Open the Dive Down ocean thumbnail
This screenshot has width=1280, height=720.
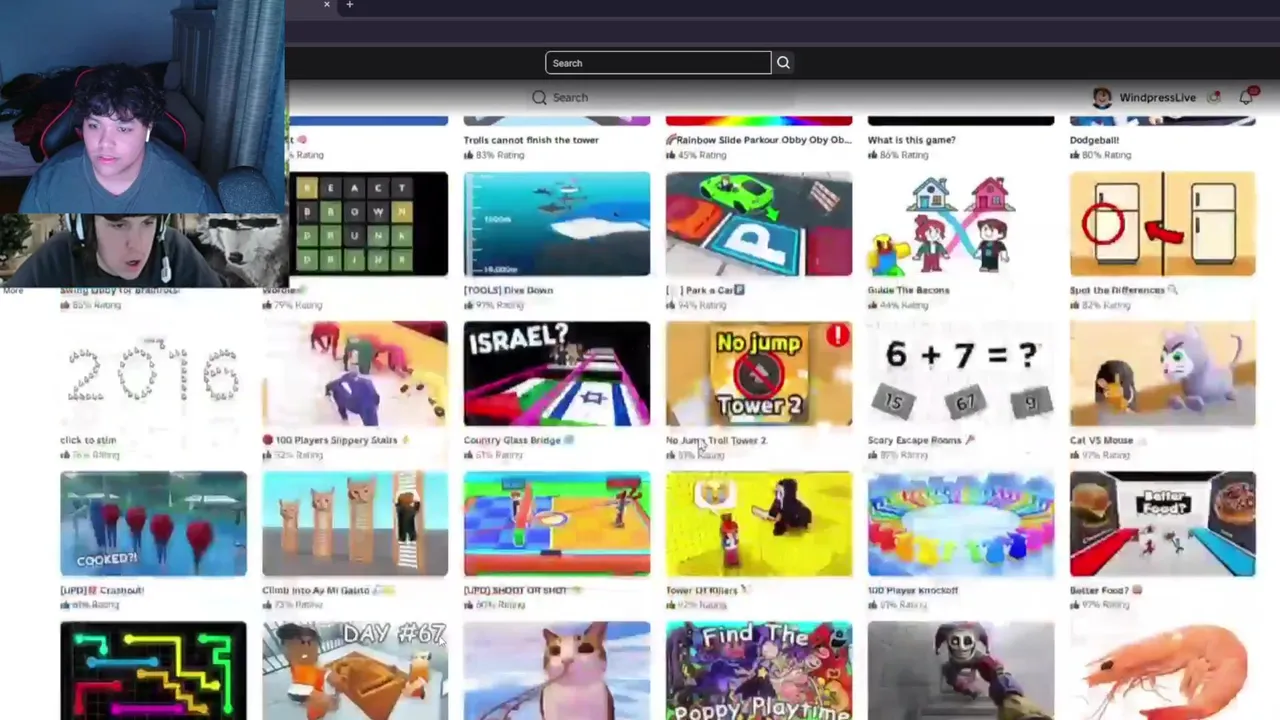(557, 224)
